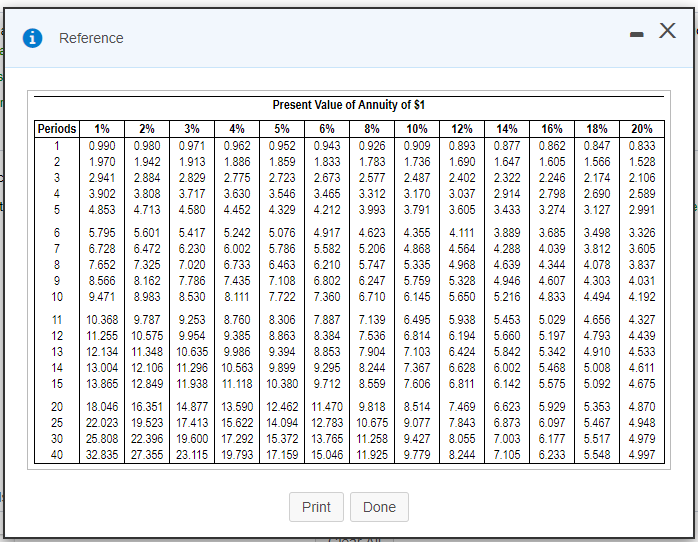Viewport: 698px width, 542px height.
Task: Click cell value 3.605 in period 5
Action: point(462,210)
